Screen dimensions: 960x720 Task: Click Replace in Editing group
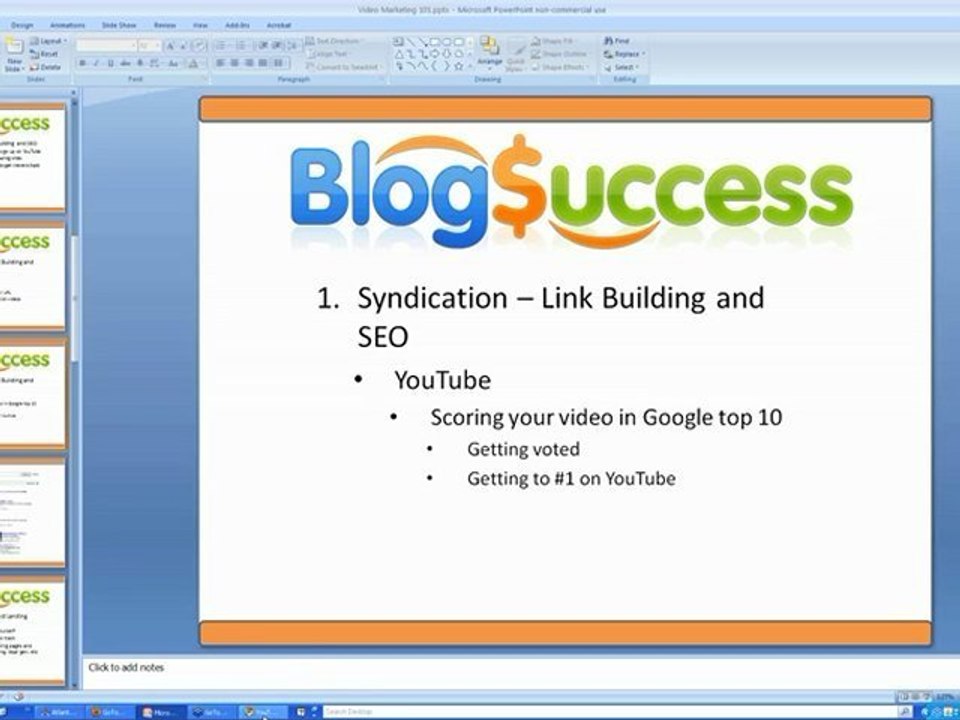coord(624,54)
